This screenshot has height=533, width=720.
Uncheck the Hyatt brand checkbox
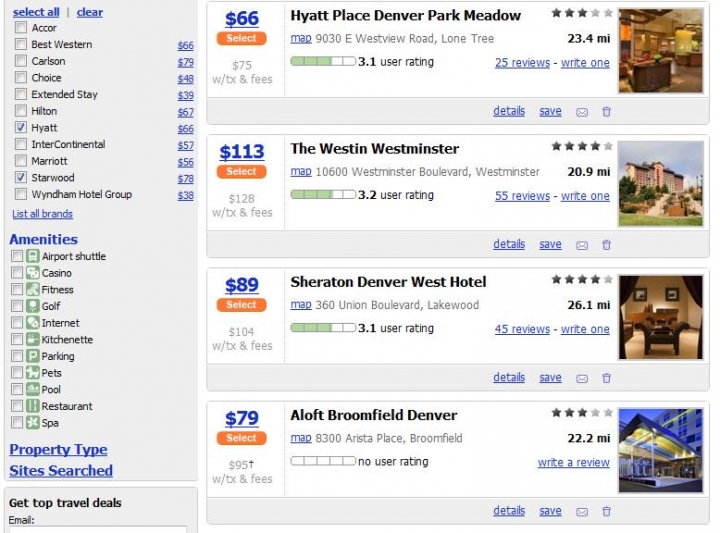point(21,127)
